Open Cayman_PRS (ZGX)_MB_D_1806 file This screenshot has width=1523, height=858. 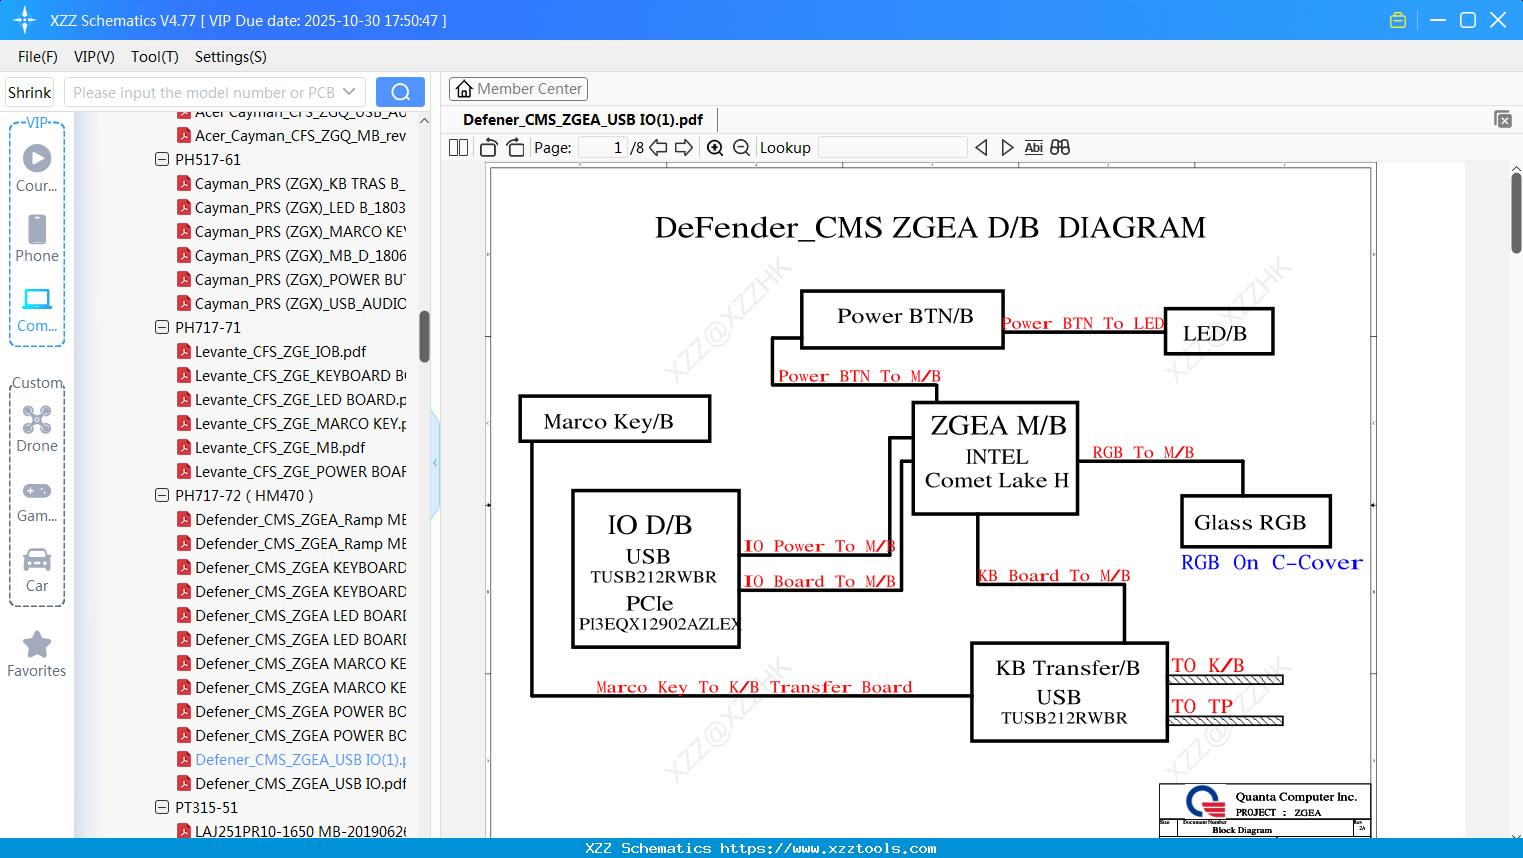click(292, 255)
